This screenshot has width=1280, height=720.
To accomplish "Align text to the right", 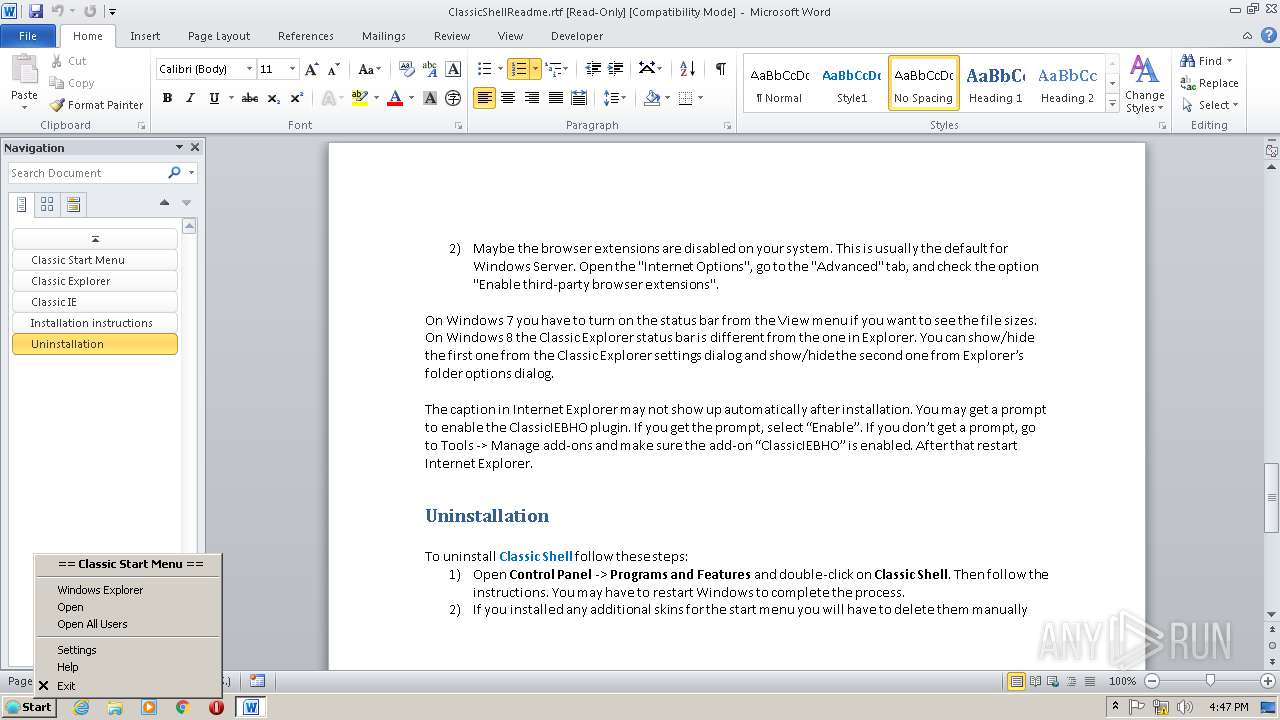I will click(532, 98).
